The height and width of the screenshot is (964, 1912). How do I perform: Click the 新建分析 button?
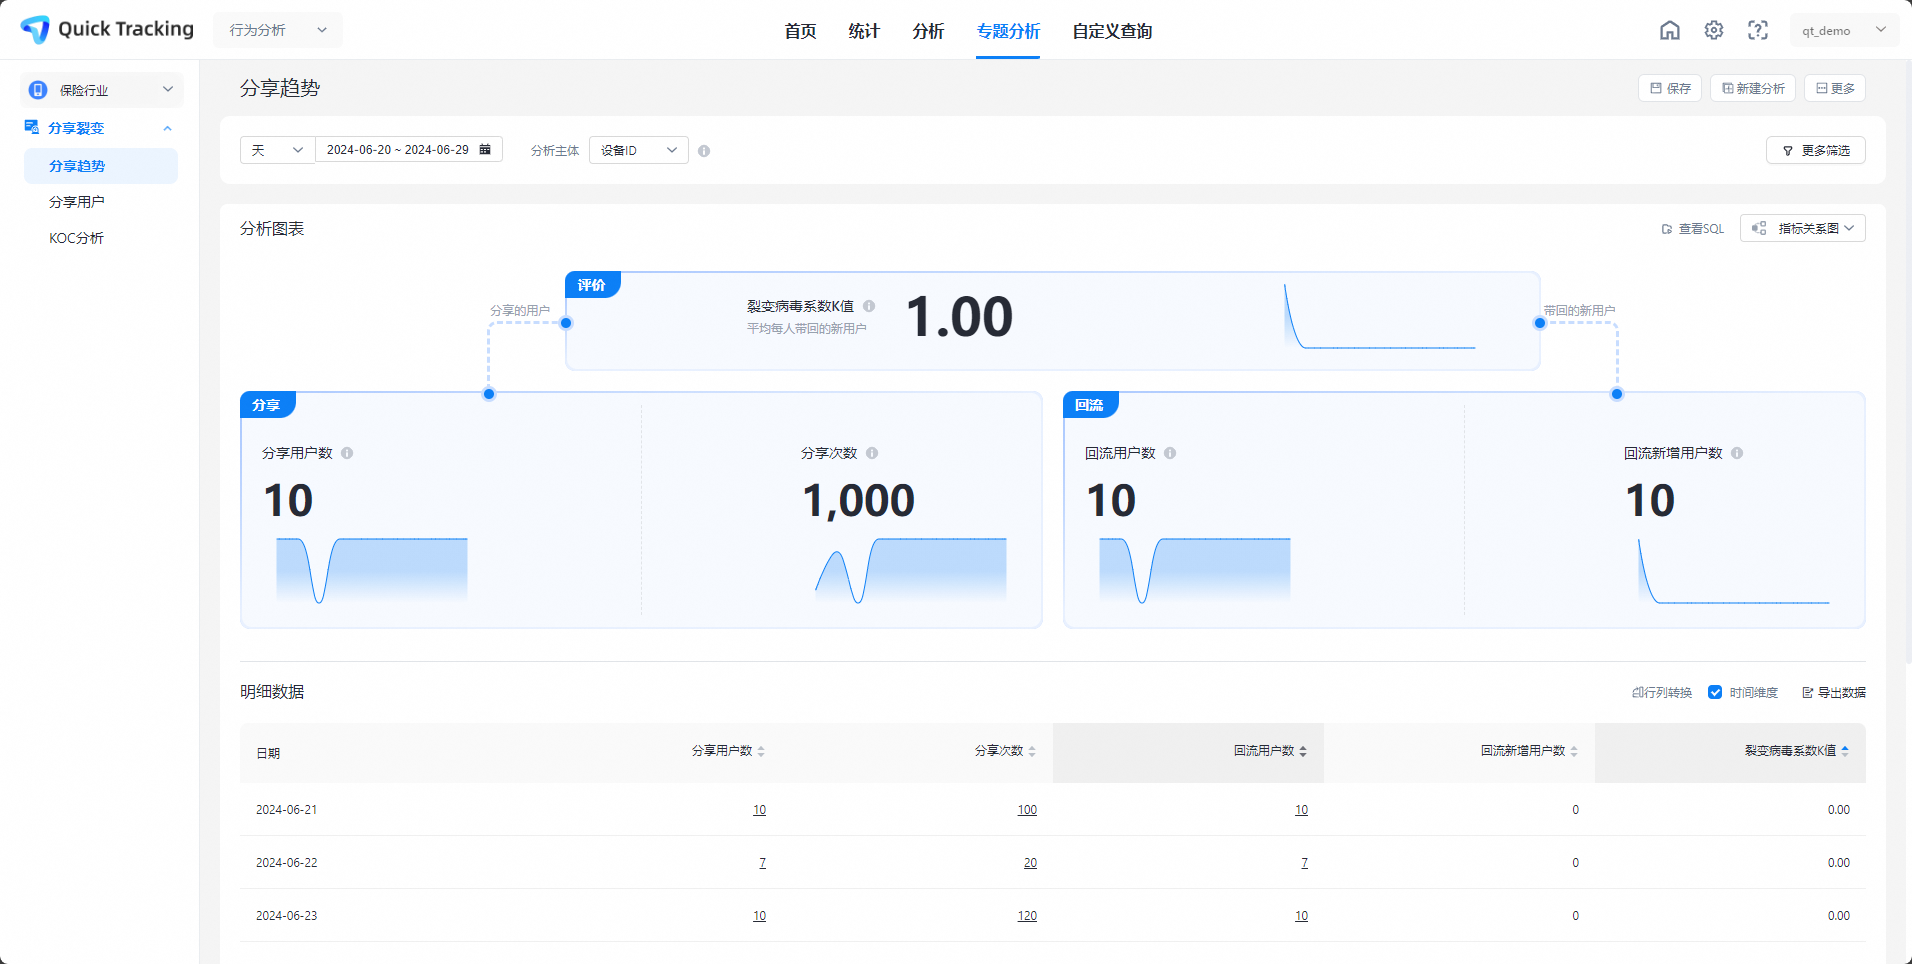[x=1753, y=88]
